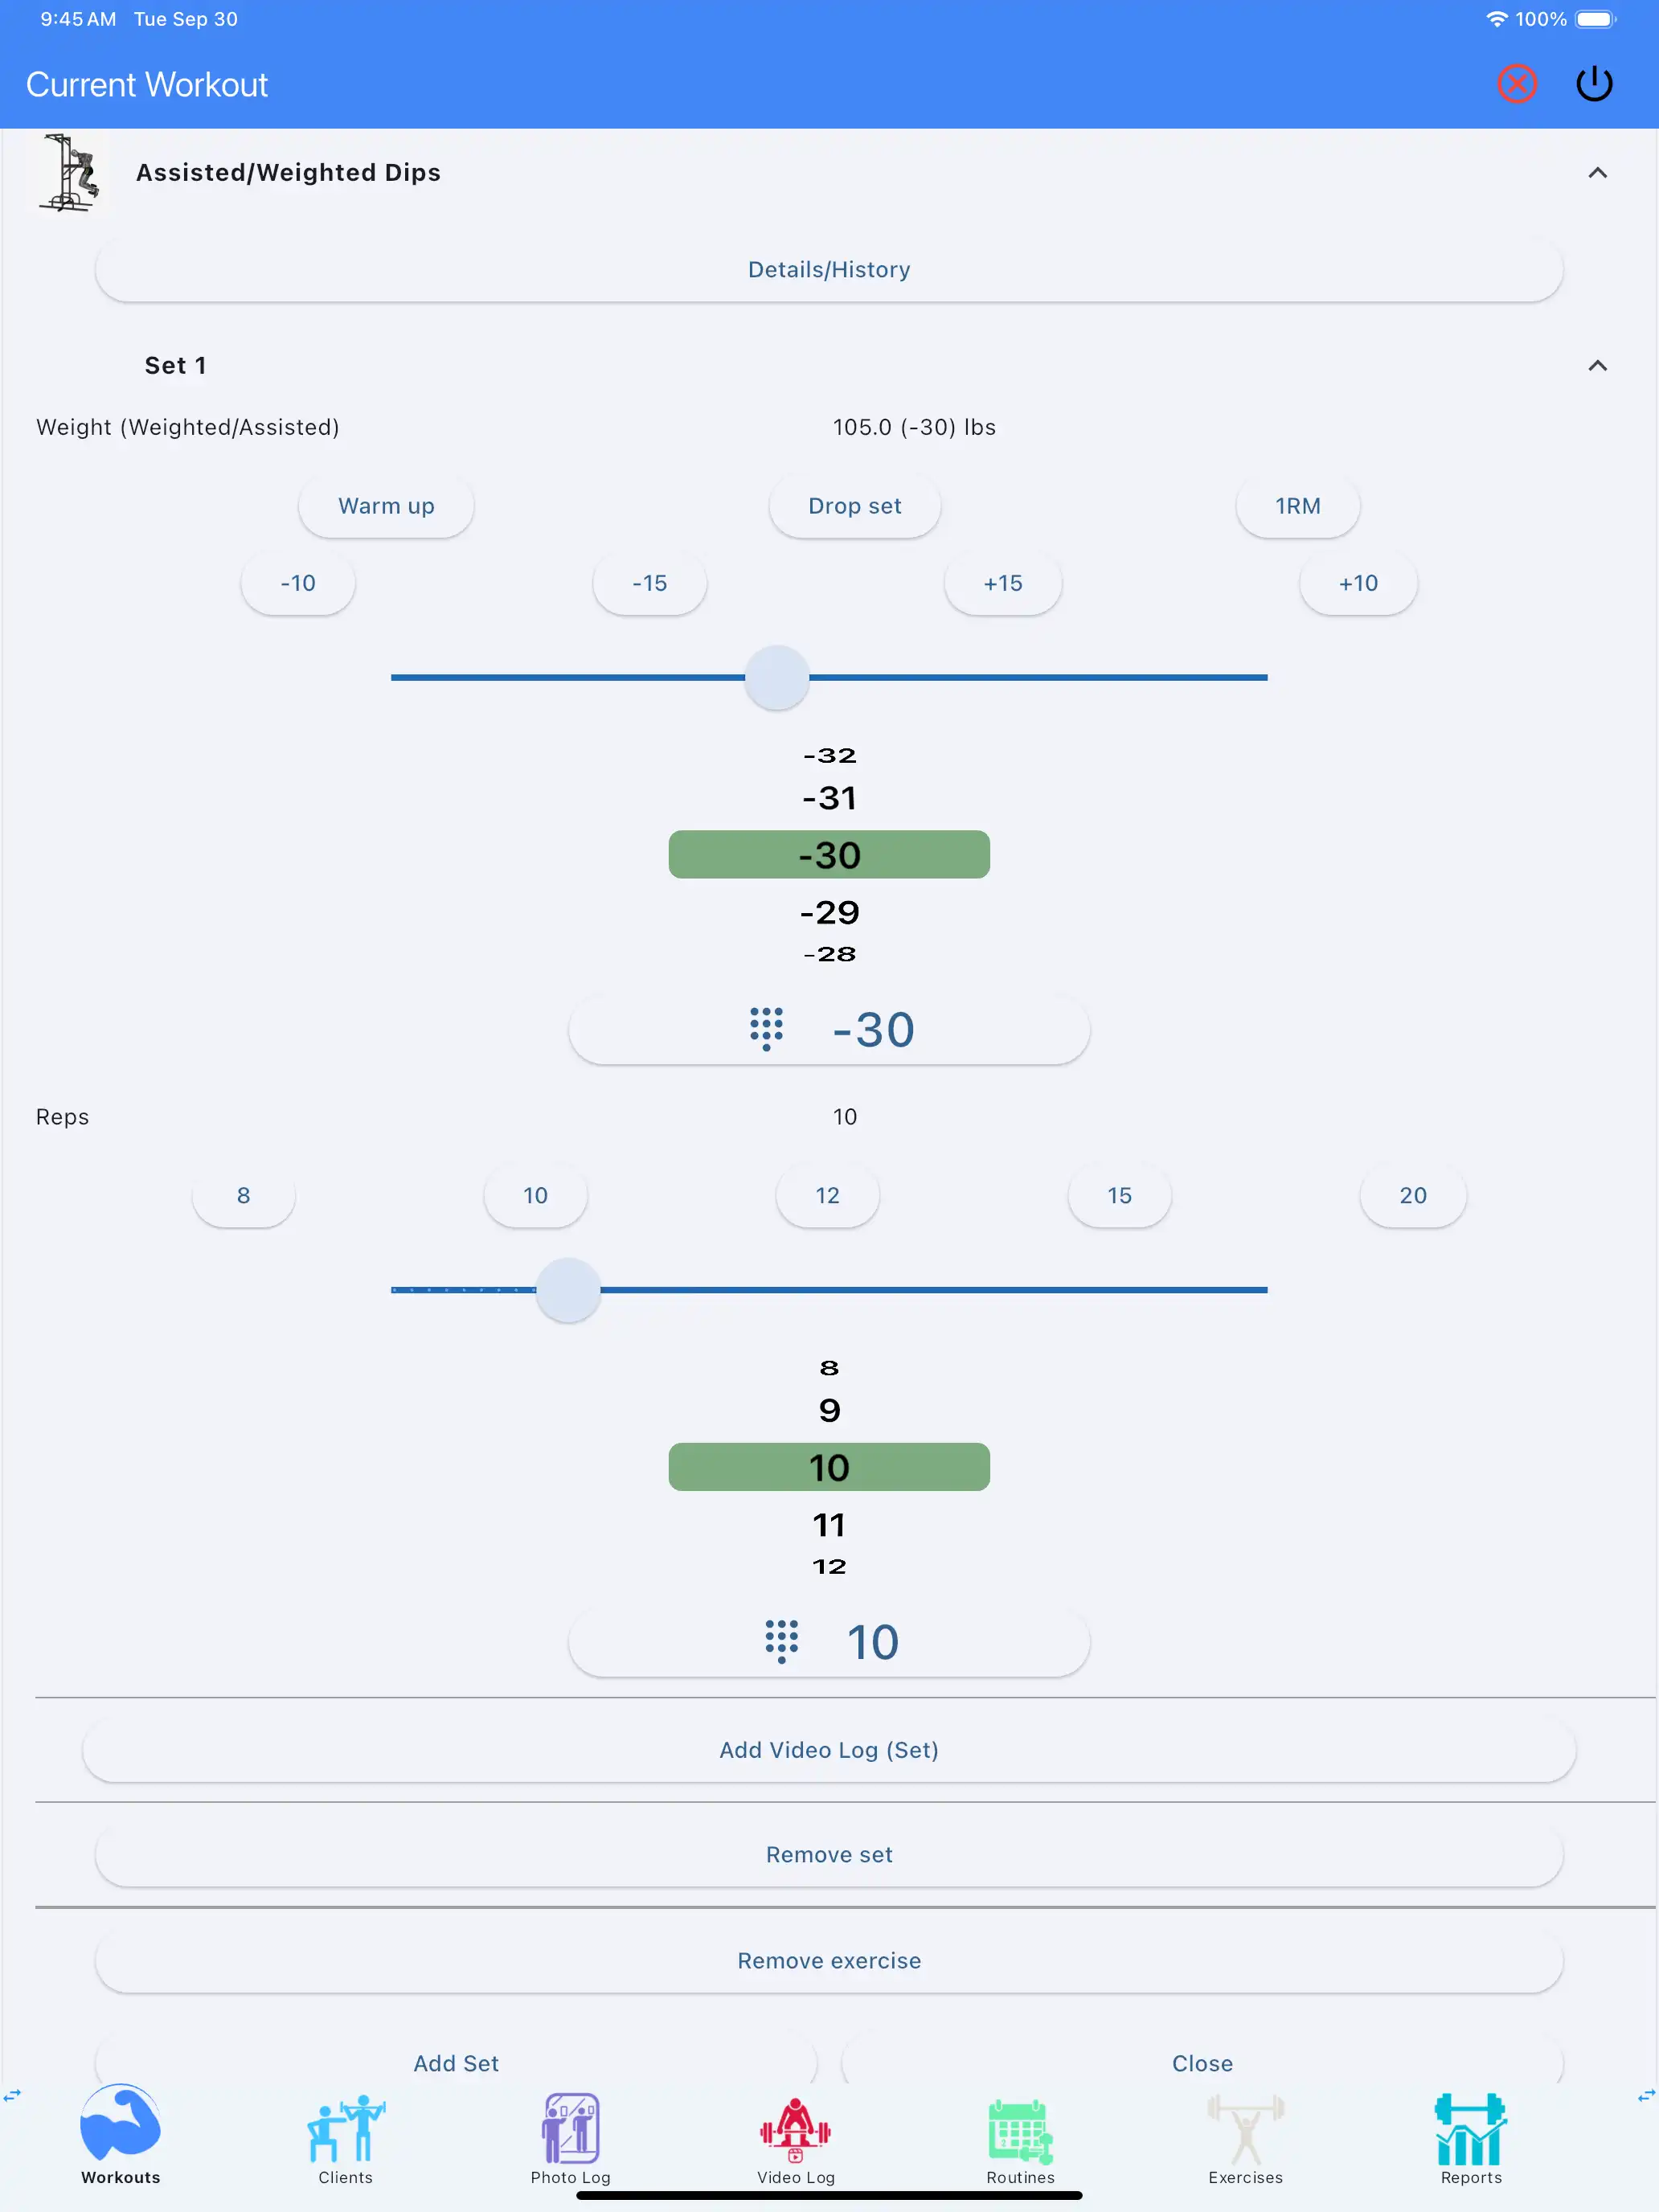The width and height of the screenshot is (1659, 2212).
Task: Open the Video Log icon
Action: 795,2128
